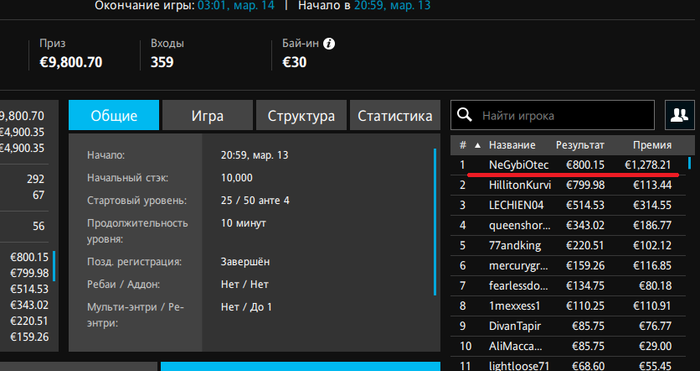The image size is (700, 371).
Task: Open the Игра tab
Action: point(208,115)
